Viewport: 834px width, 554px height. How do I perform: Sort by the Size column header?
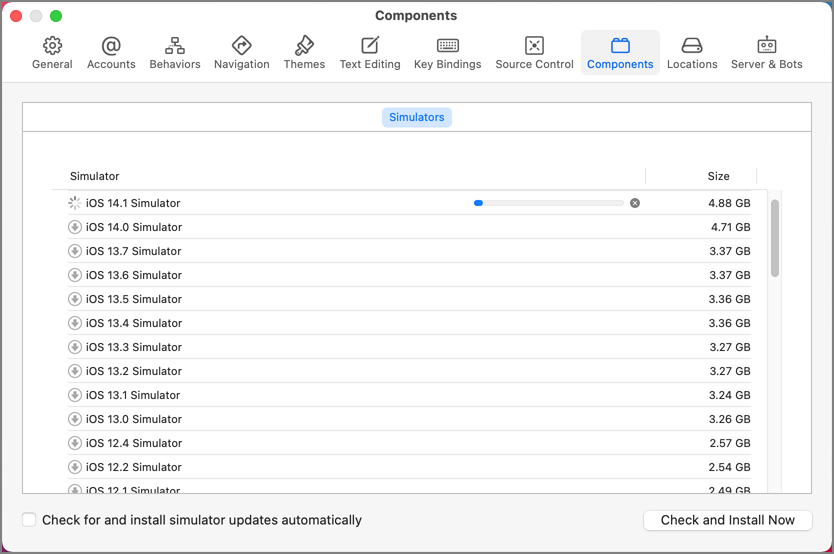point(718,176)
